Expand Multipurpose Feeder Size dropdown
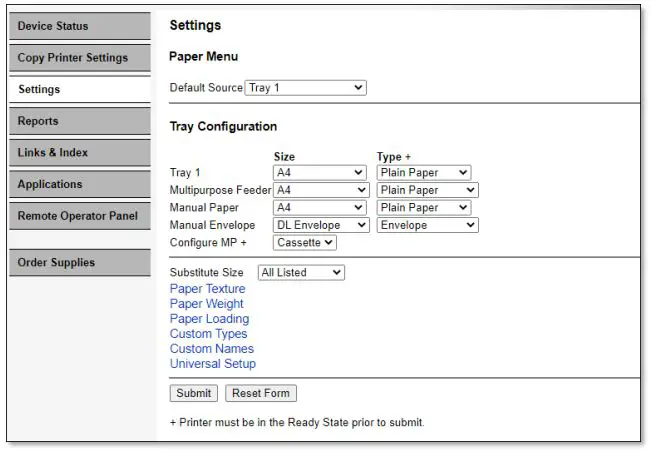Screen dimensions: 651x452 pos(321,190)
